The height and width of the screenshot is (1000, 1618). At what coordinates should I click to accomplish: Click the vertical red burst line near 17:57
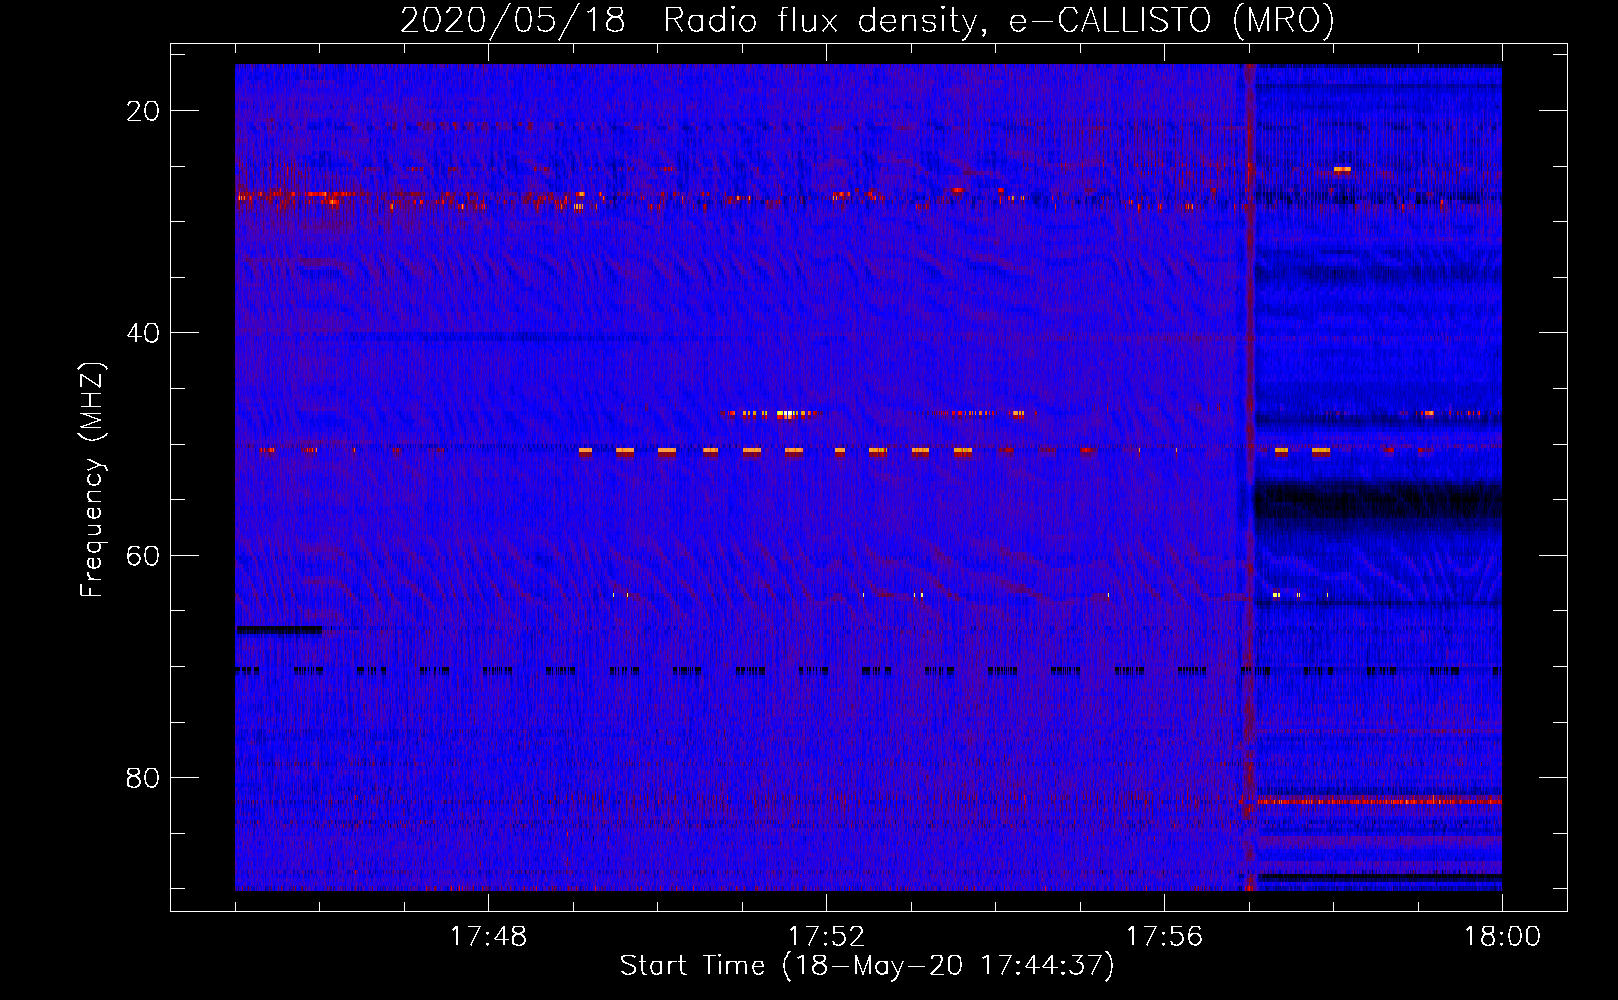click(x=1249, y=477)
